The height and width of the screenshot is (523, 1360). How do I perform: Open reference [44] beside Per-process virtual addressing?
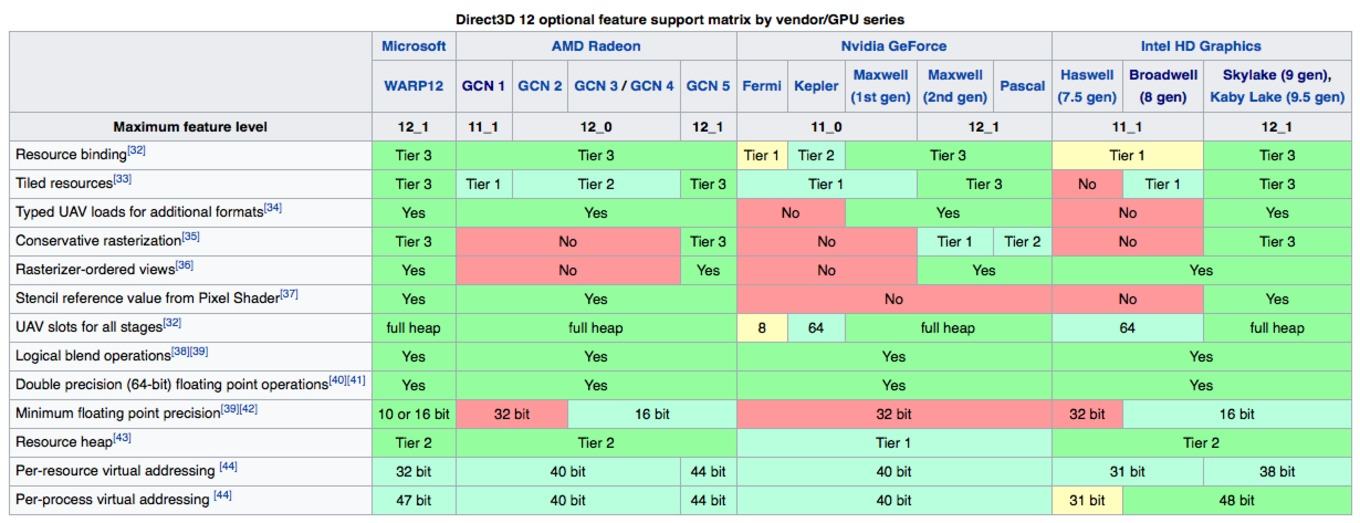coord(222,496)
